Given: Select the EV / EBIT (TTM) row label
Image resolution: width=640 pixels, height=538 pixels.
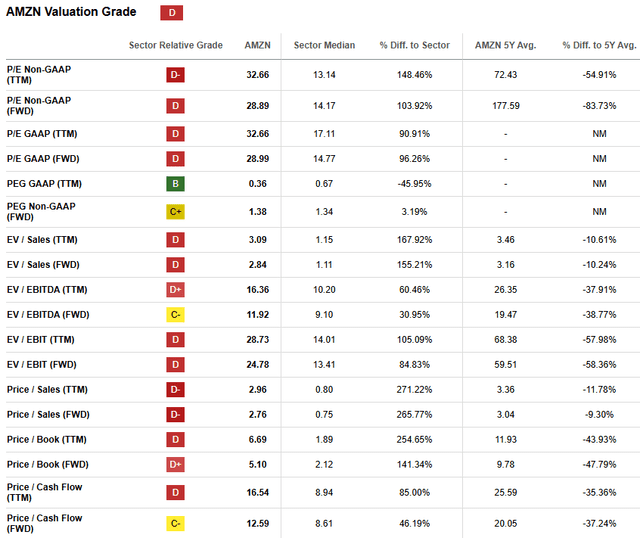Looking at the screenshot, I should (x=40, y=340).
